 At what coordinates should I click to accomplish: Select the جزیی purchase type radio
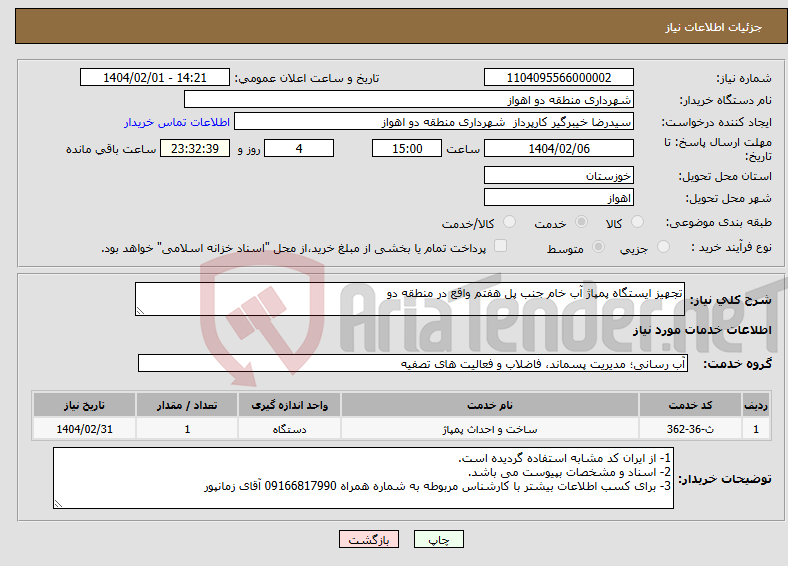[x=663, y=247]
